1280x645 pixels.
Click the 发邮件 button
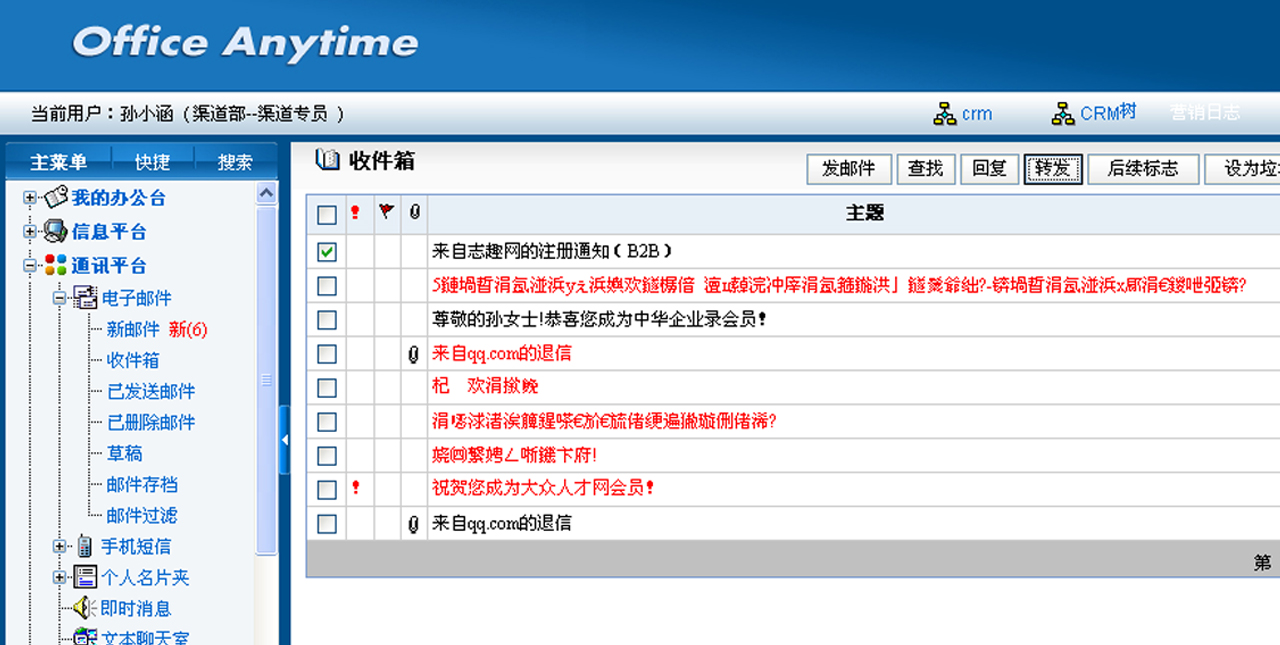coord(848,169)
